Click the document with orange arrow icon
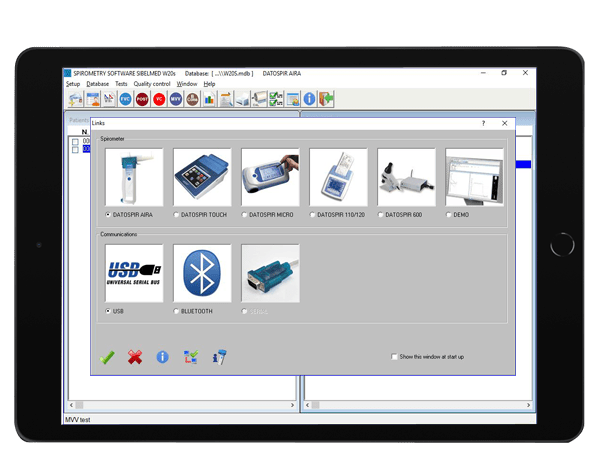The image size is (600, 475). (x=226, y=100)
